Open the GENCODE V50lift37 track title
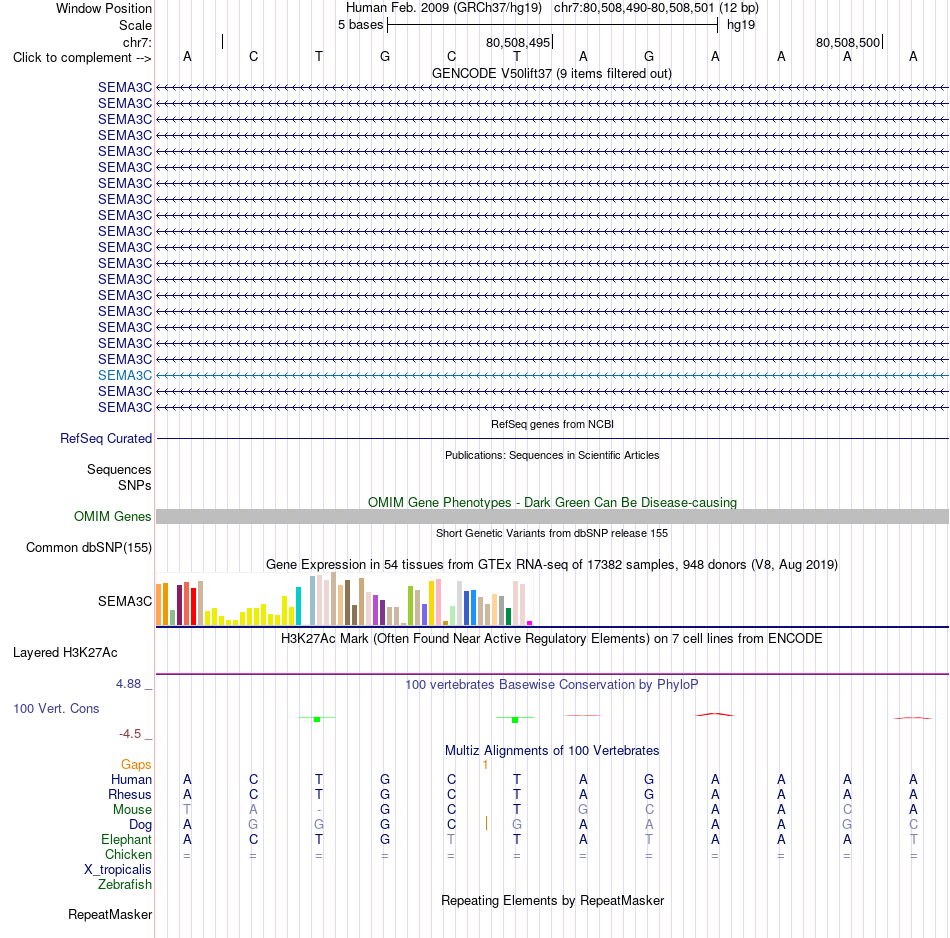This screenshot has width=950, height=938. pyautogui.click(x=552, y=73)
